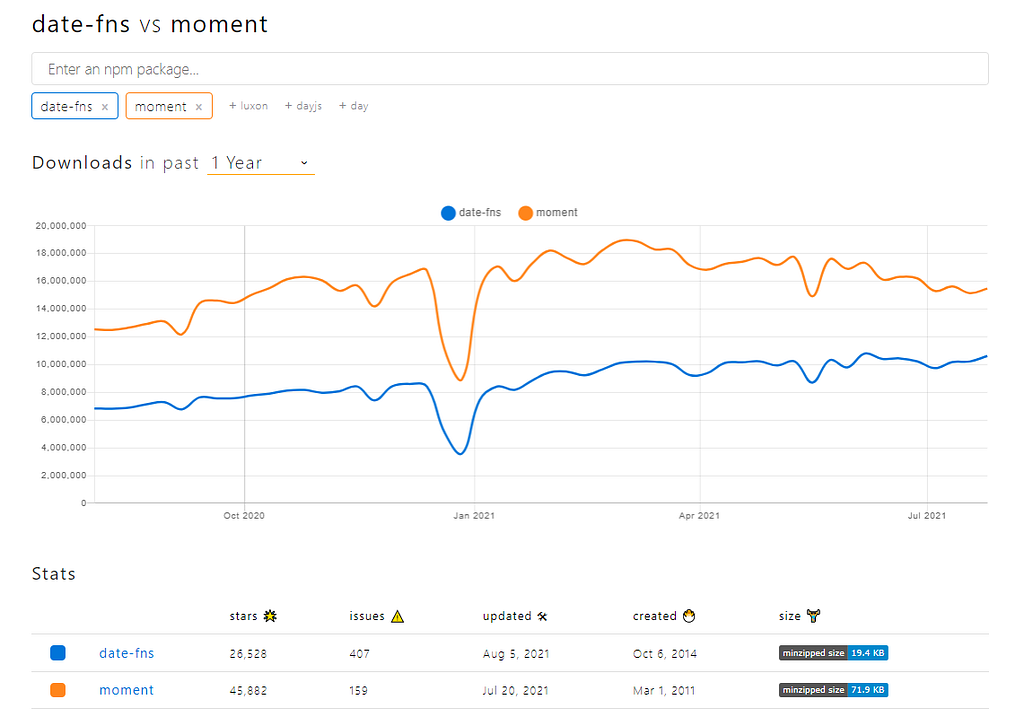Open the 1 Year time range dropdown
The width and height of the screenshot is (1024, 725).
point(261,163)
